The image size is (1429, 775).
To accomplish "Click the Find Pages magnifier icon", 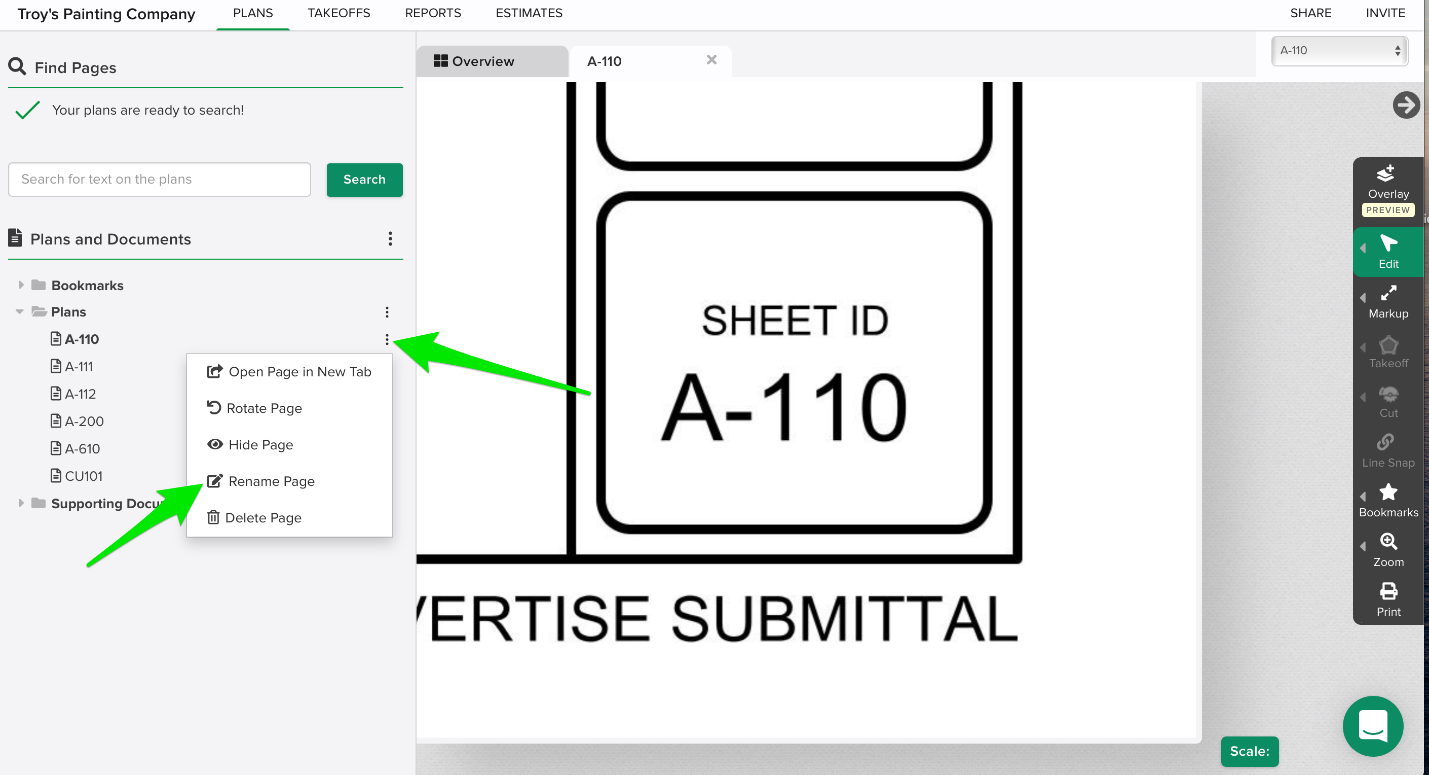I will coord(17,67).
